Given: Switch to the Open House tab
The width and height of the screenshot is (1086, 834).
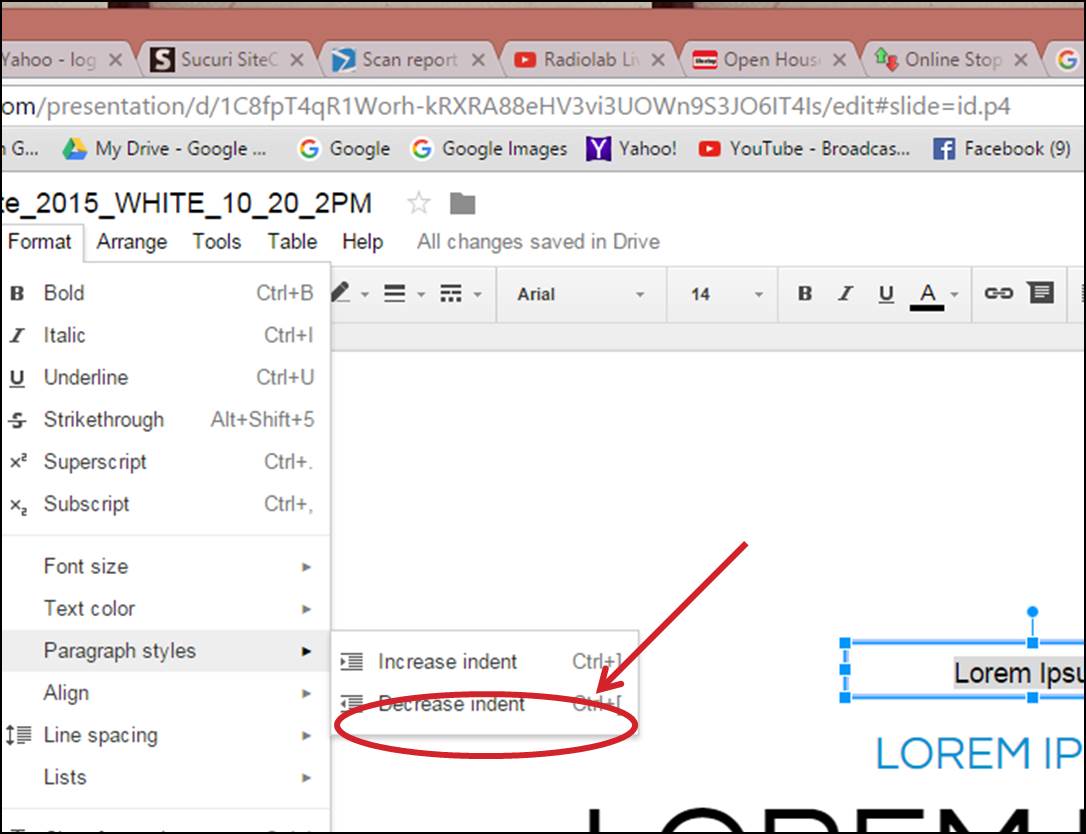Looking at the screenshot, I should [x=772, y=60].
